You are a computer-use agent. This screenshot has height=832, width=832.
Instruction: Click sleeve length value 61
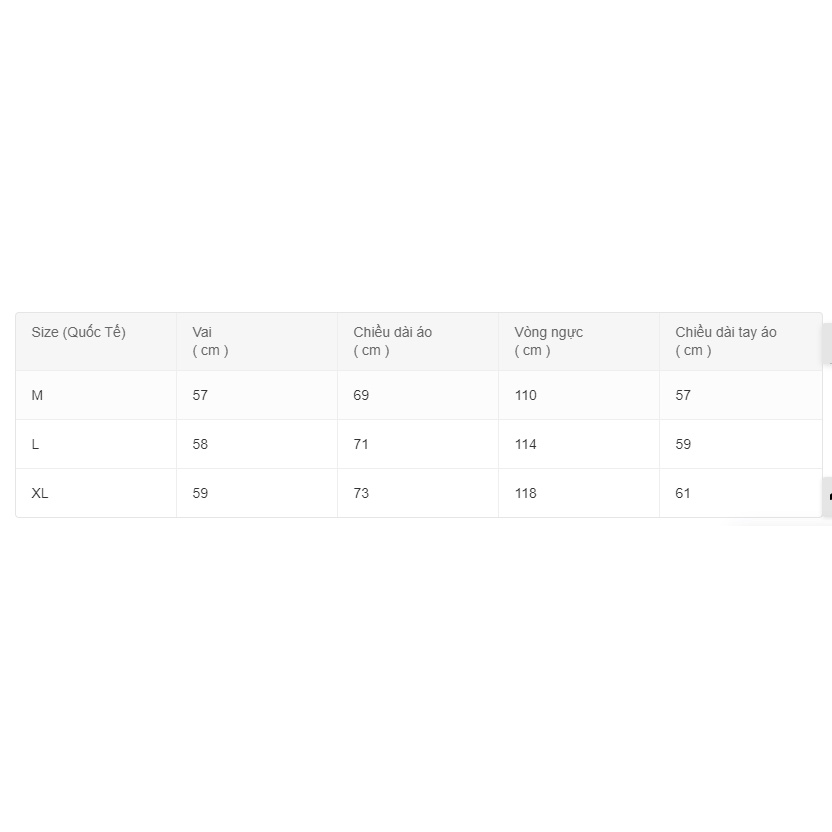click(x=683, y=493)
